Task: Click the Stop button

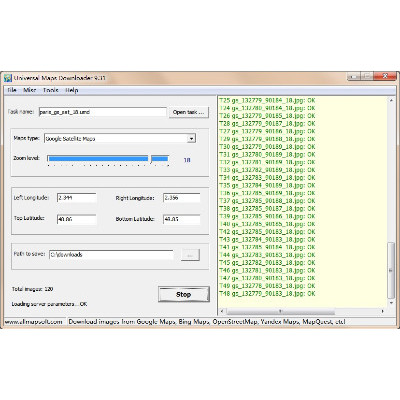Action: [x=184, y=294]
